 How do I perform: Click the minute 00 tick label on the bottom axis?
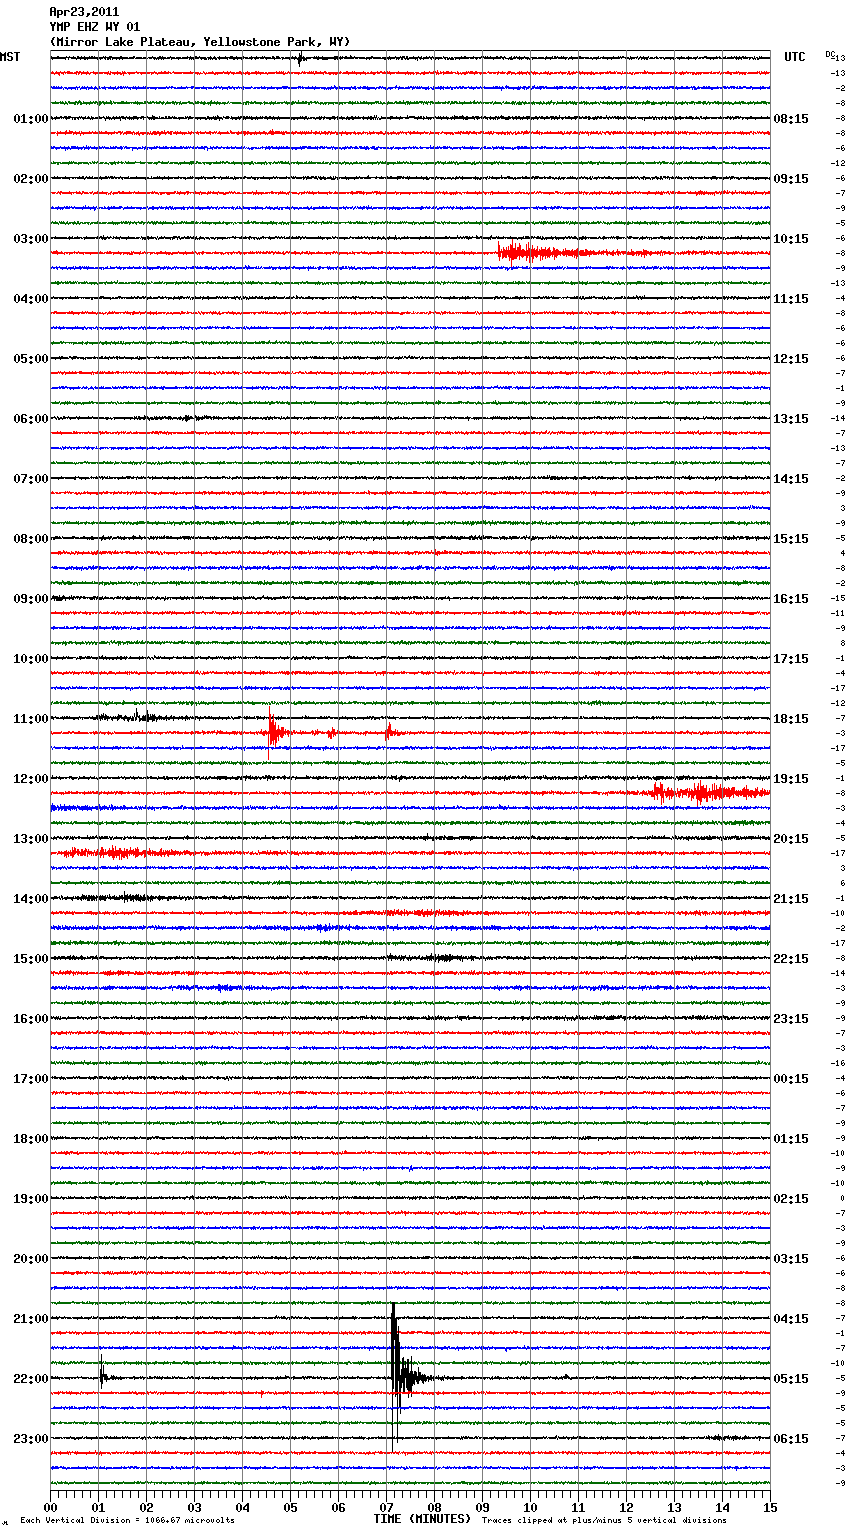tap(51, 1506)
